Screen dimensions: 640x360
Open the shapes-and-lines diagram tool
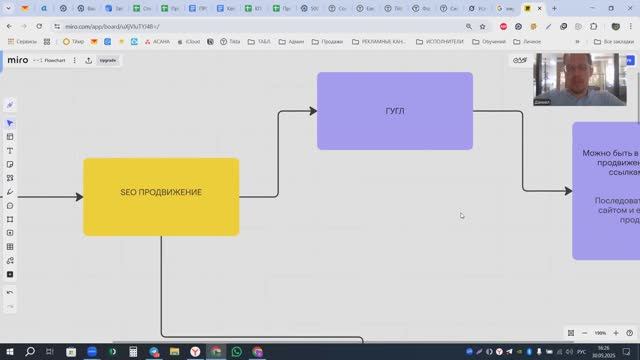click(10, 261)
